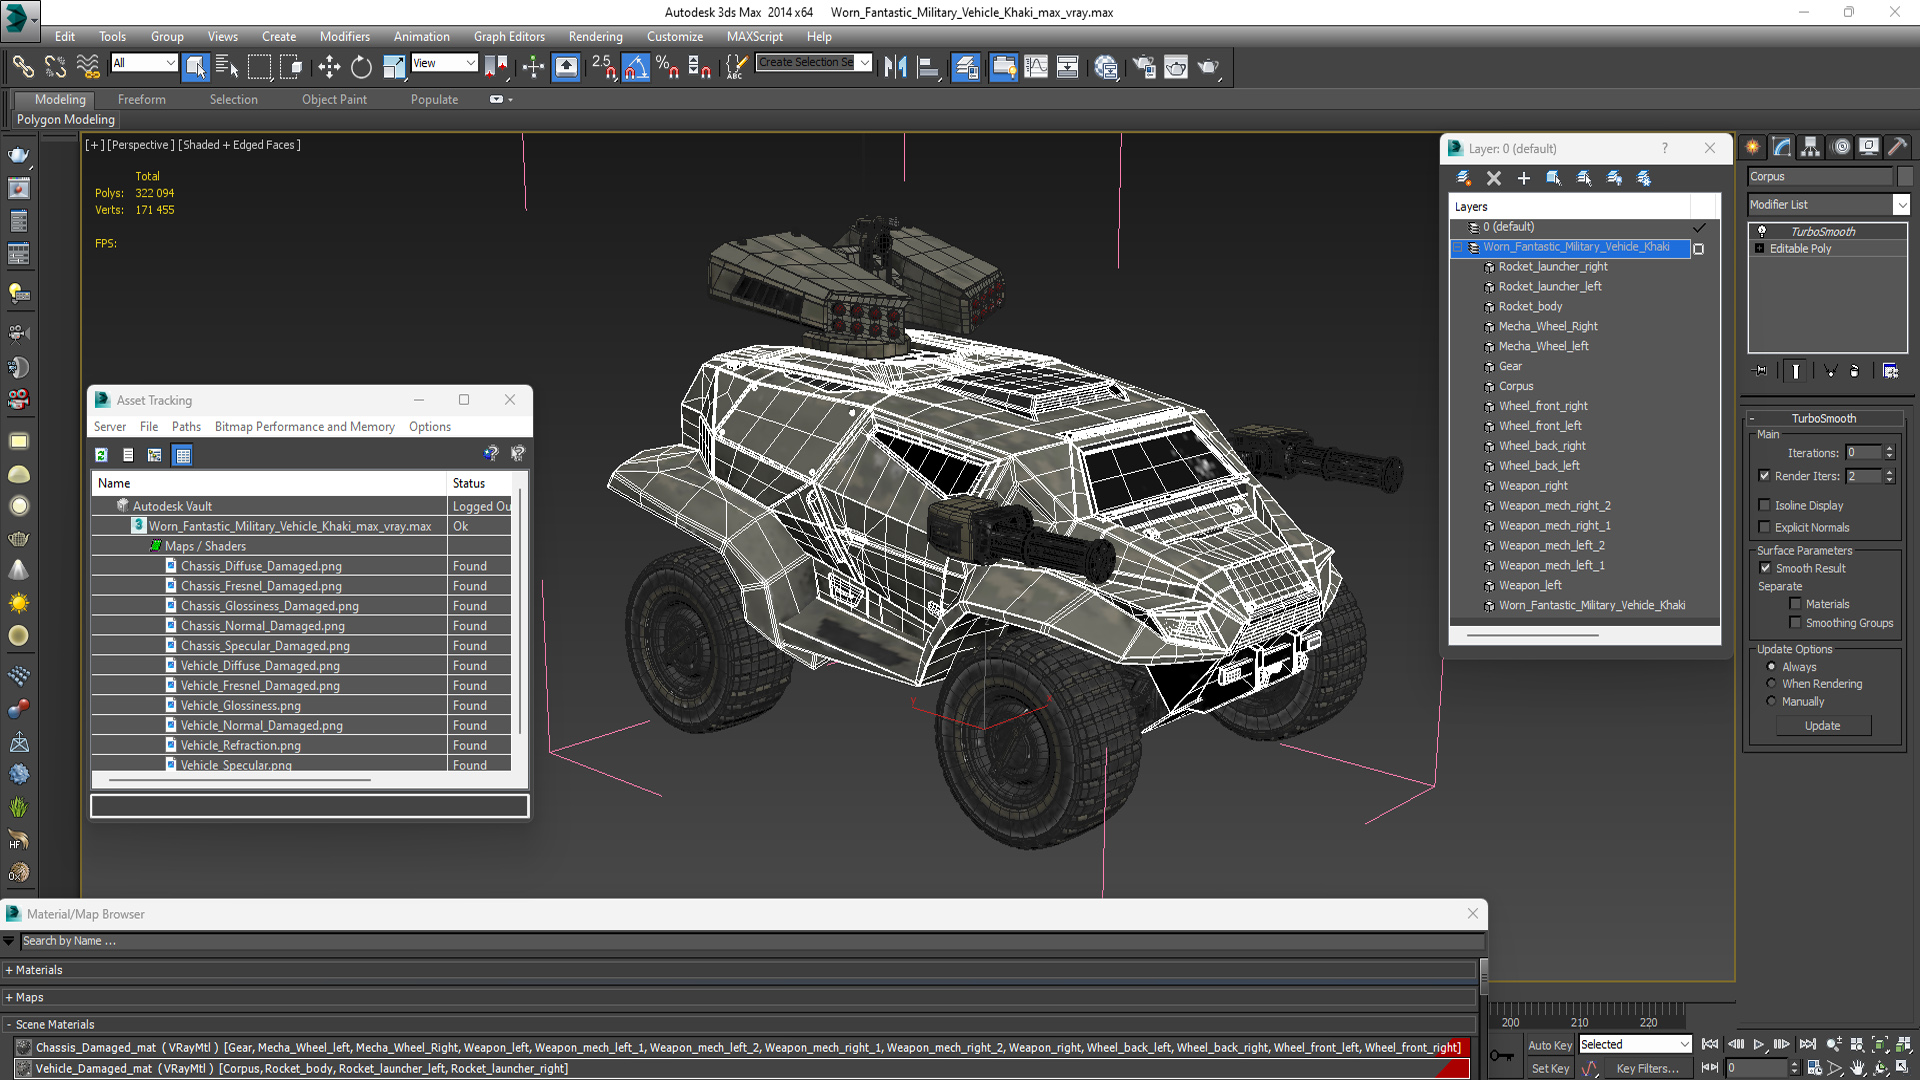Toggle the Auto Key button
Viewport: 1920px width, 1080px height.
point(1550,1045)
